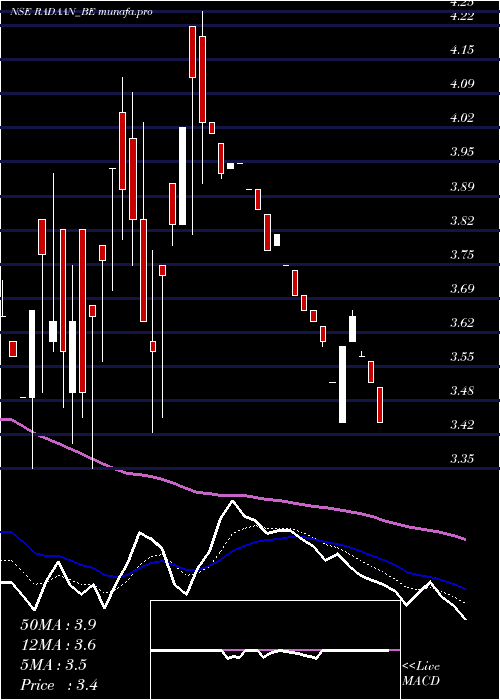This screenshot has height=700, width=500.
Task: Click inside the MACD histogram box
Action: point(275,650)
